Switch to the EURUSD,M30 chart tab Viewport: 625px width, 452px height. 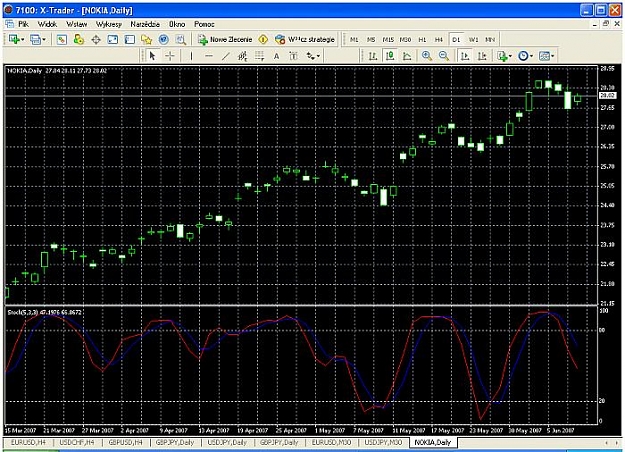331,442
